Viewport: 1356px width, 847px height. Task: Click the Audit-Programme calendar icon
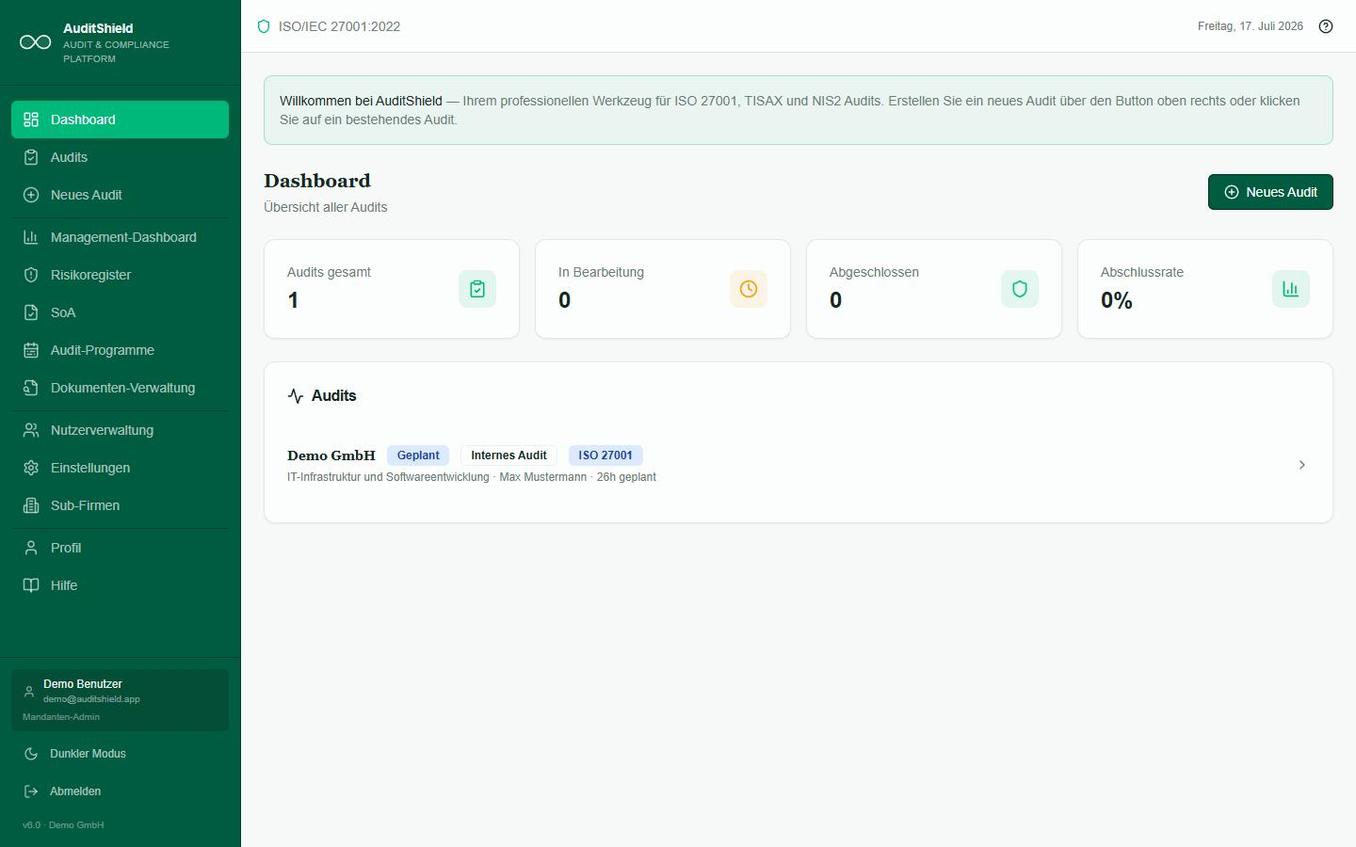(x=31, y=350)
